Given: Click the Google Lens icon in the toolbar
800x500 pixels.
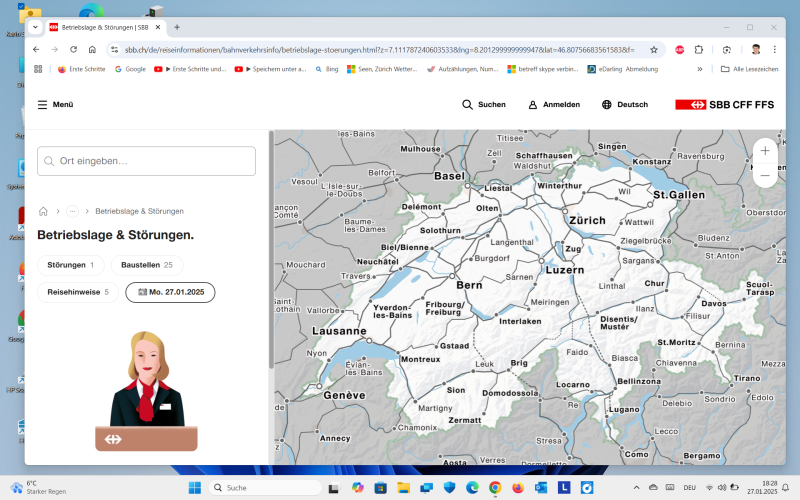Looking at the screenshot, I should (x=727, y=49).
